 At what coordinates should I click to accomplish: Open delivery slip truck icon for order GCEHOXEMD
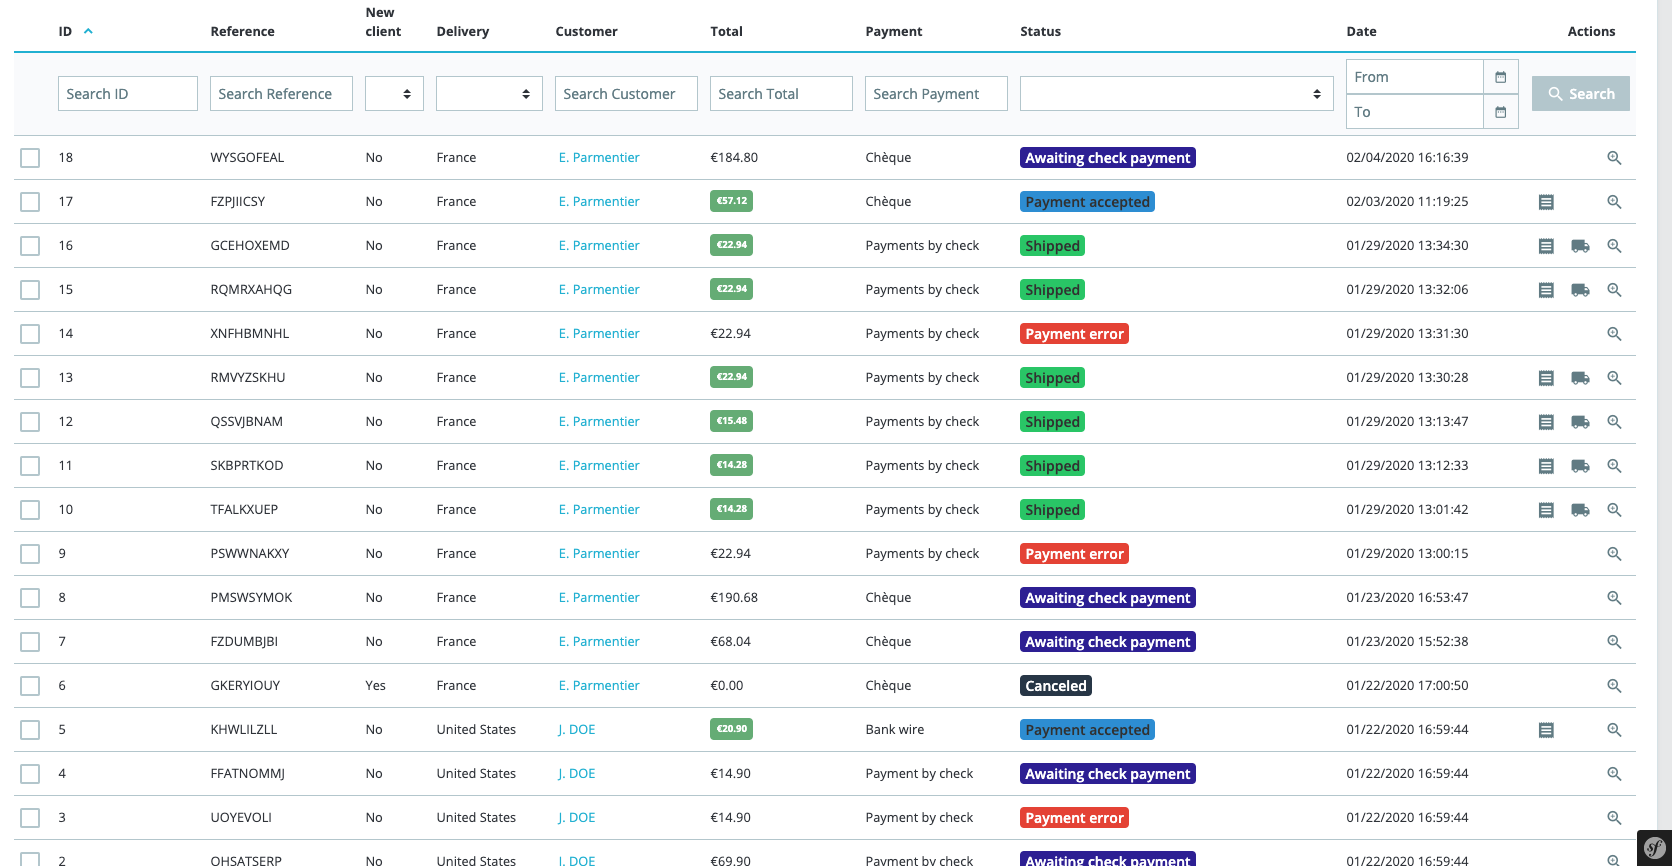click(x=1580, y=246)
